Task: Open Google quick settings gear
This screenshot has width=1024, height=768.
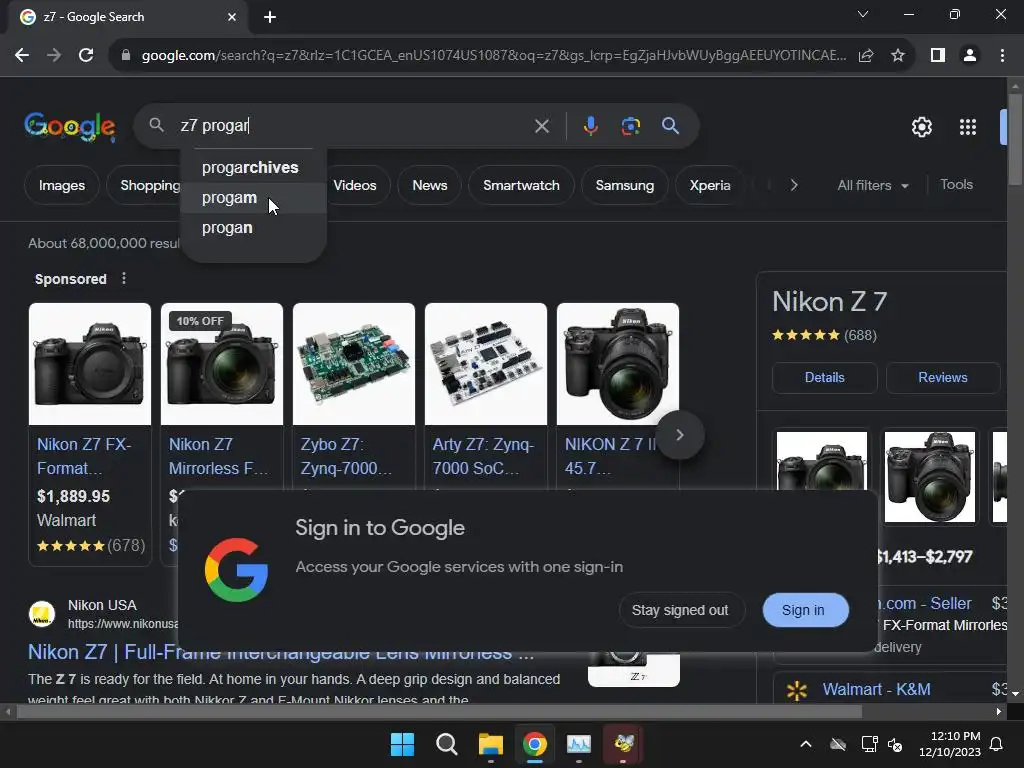Action: (x=921, y=127)
